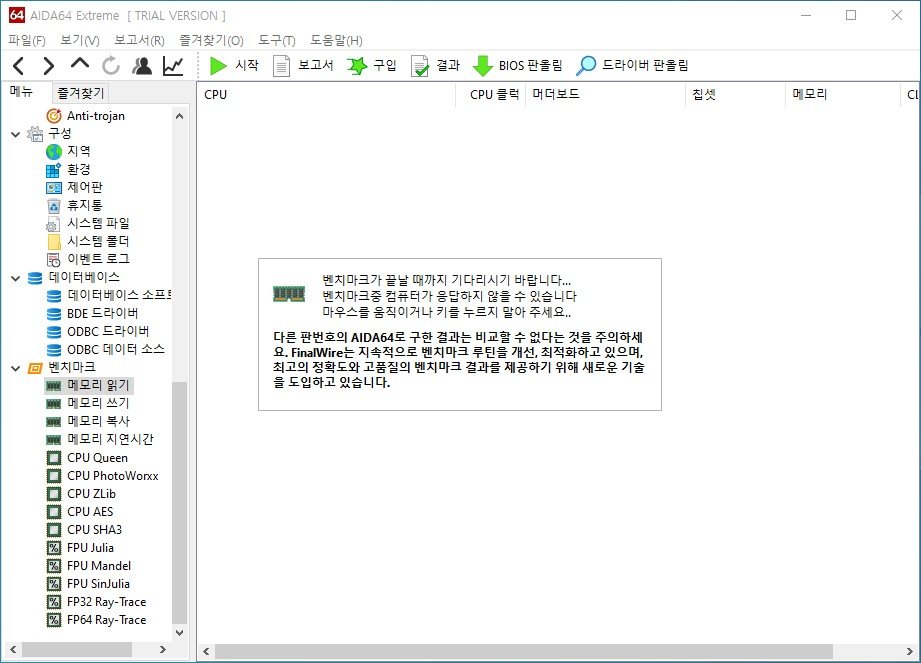Screen dimensions: 921x663
Task: Open the 결과 results toolbar button
Action: (435, 66)
